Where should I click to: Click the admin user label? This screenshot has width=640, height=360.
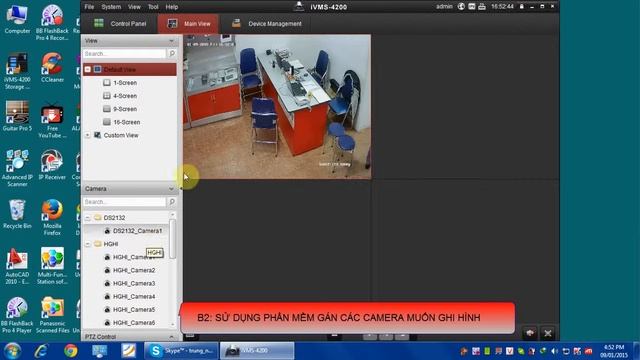[x=444, y=7]
